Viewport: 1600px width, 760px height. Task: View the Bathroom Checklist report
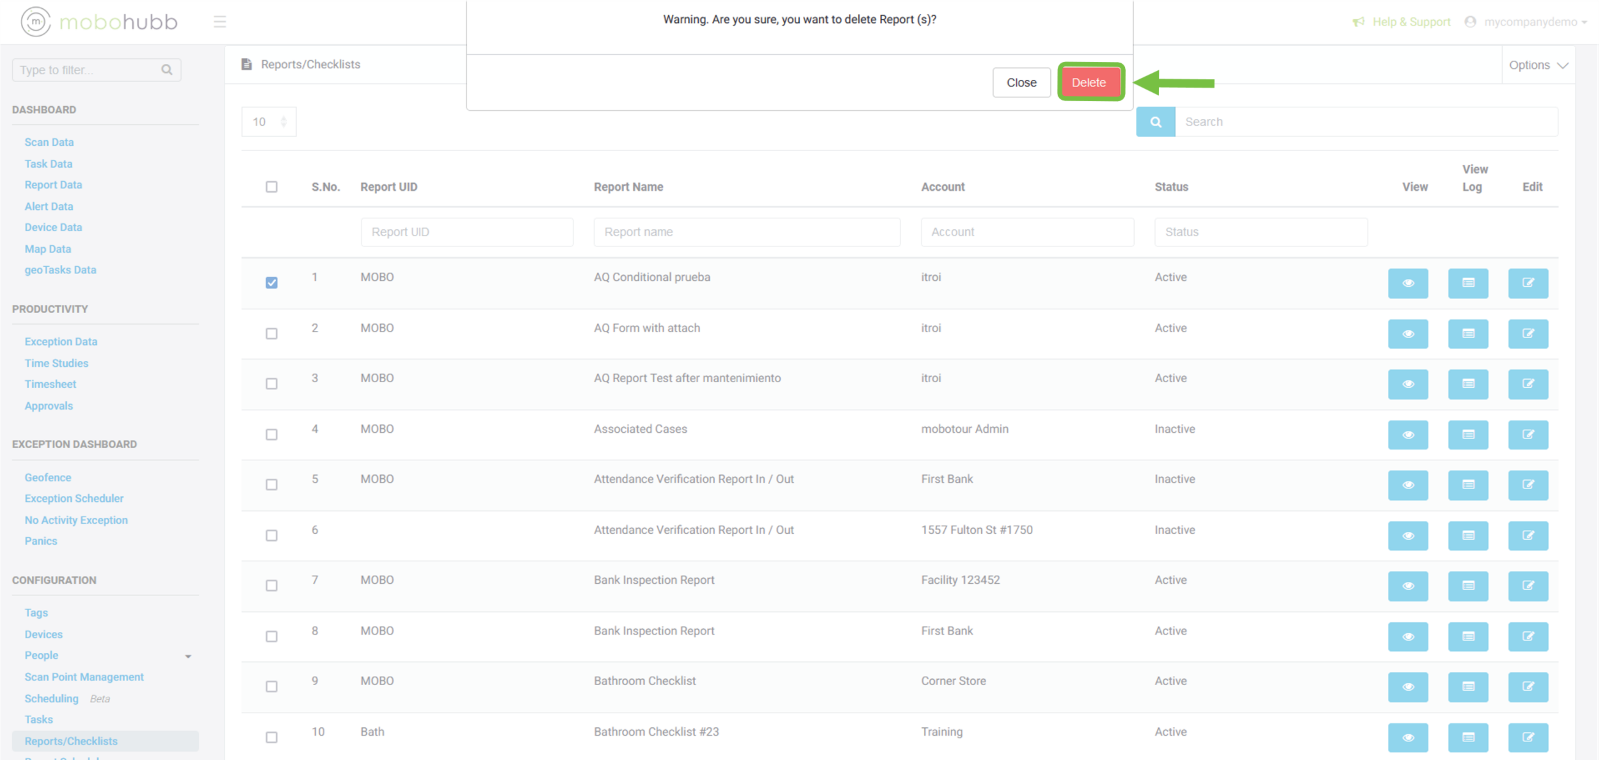tap(1407, 687)
